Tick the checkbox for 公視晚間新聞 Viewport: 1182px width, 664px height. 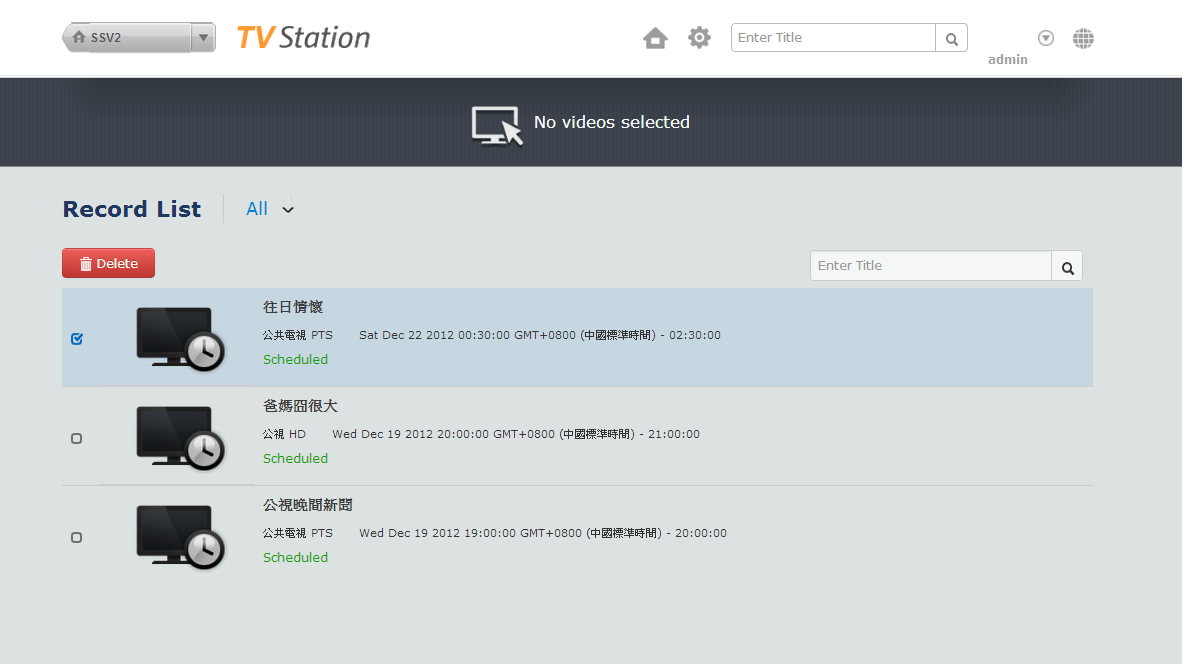[77, 537]
